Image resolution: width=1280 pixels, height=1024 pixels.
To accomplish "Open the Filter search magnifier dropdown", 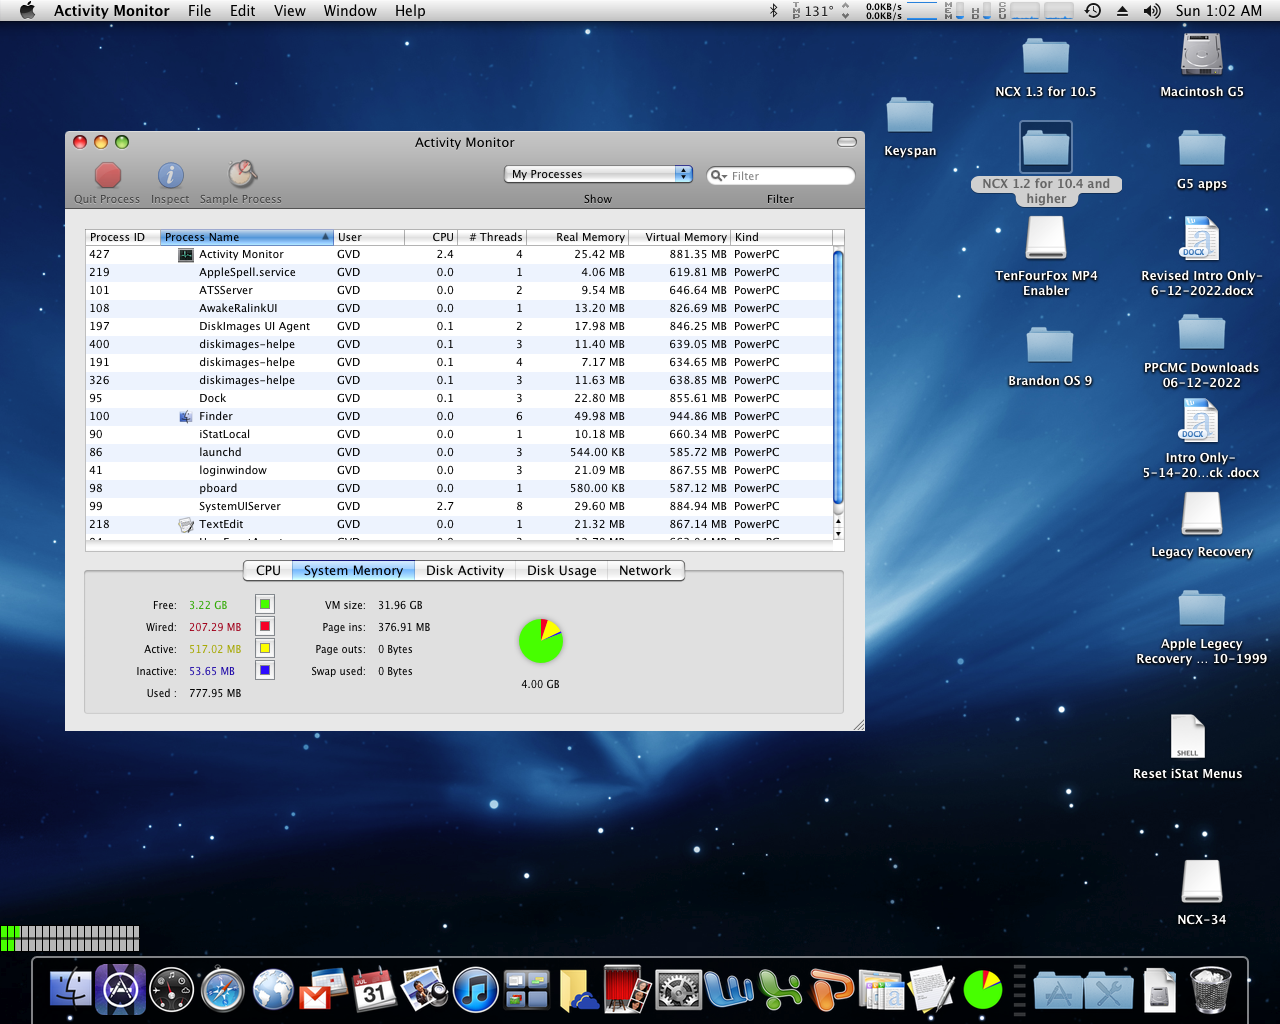I will point(717,176).
